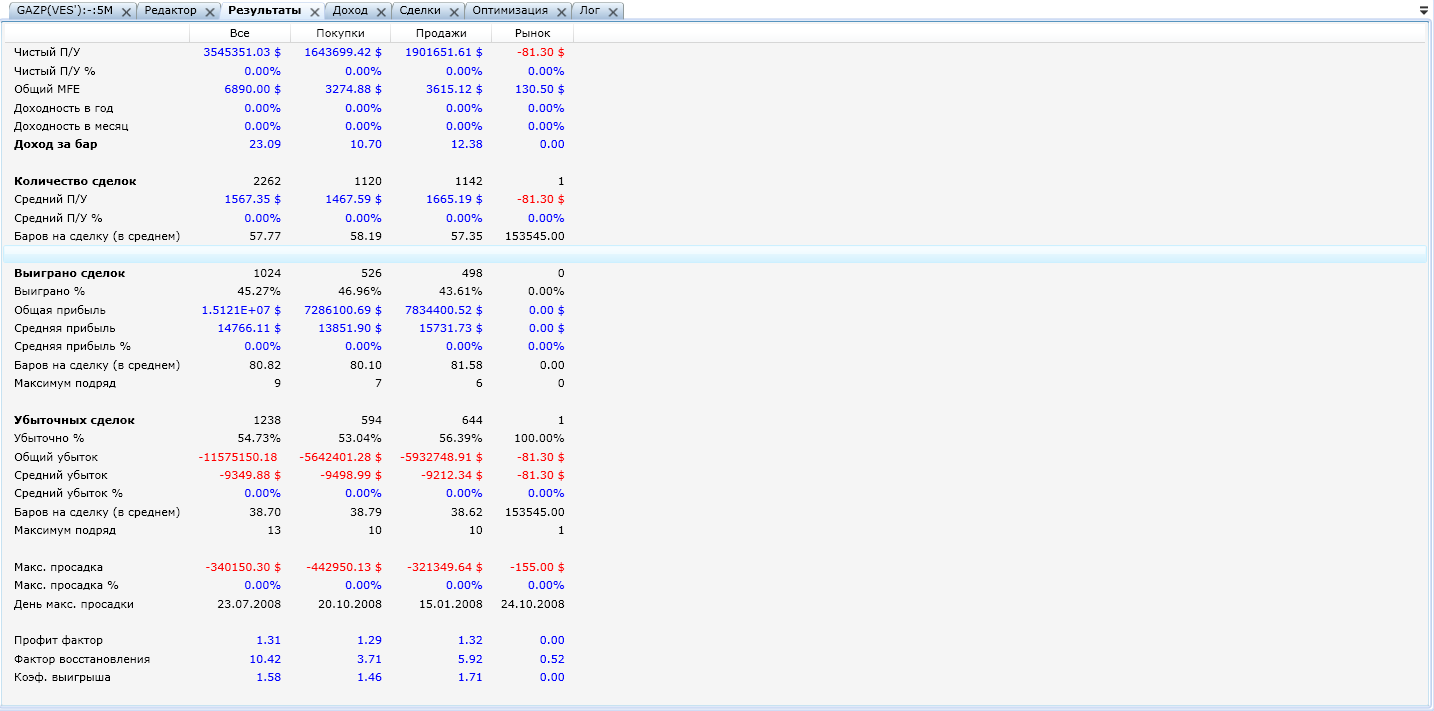
Task: Open the tab list dropdown arrow
Action: coord(1423,10)
